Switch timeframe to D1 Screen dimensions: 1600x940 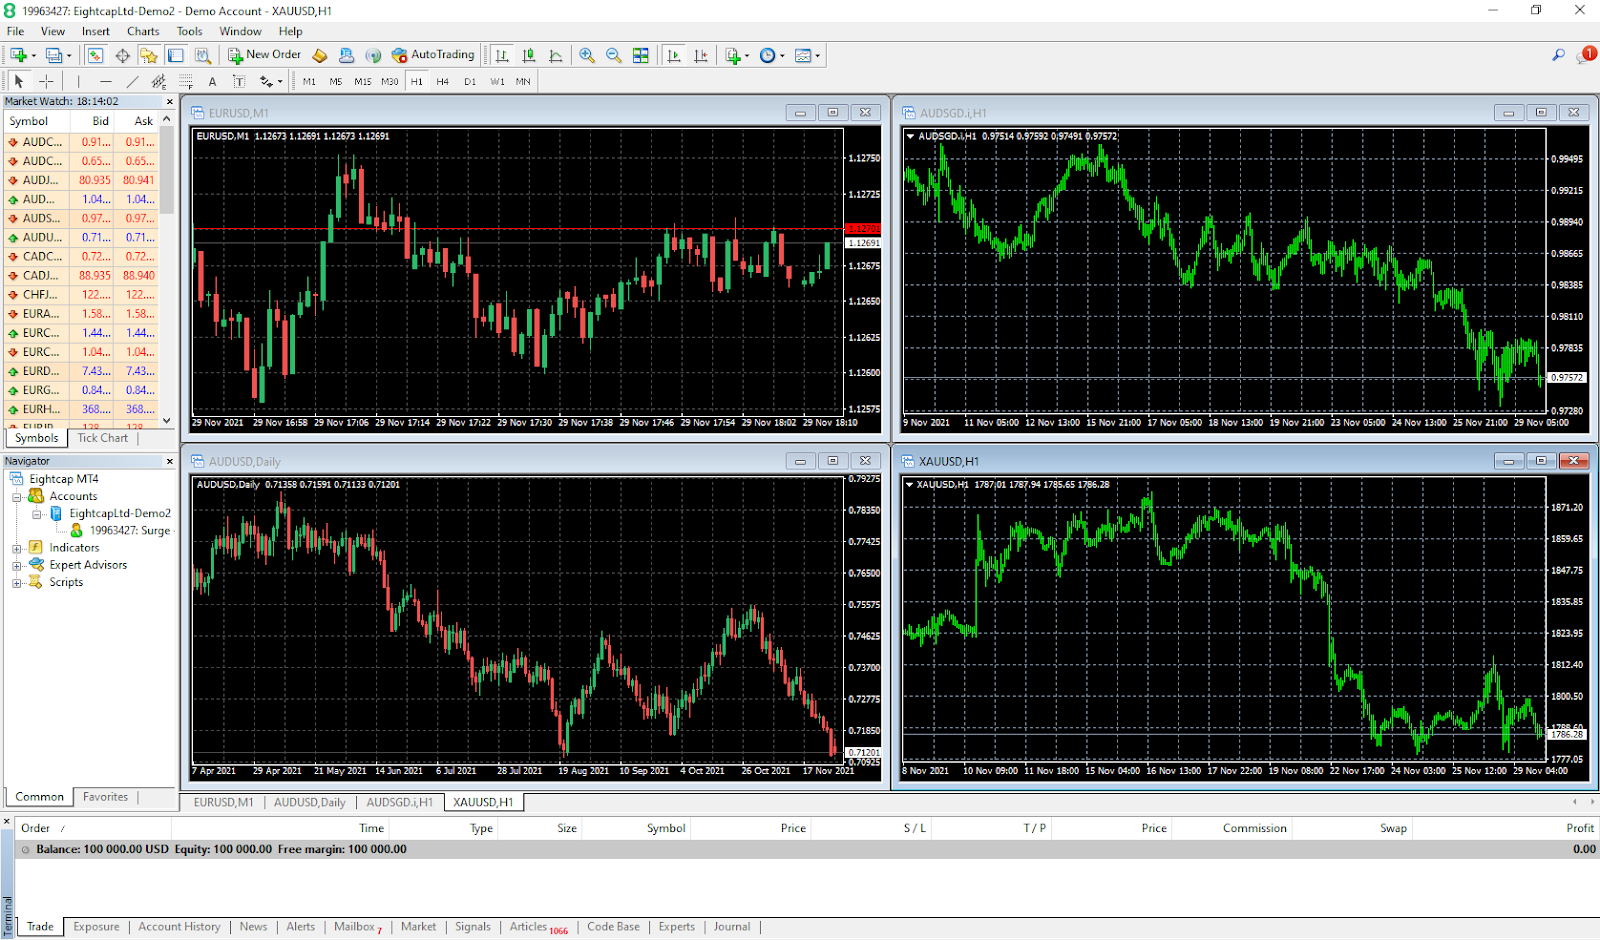click(470, 82)
